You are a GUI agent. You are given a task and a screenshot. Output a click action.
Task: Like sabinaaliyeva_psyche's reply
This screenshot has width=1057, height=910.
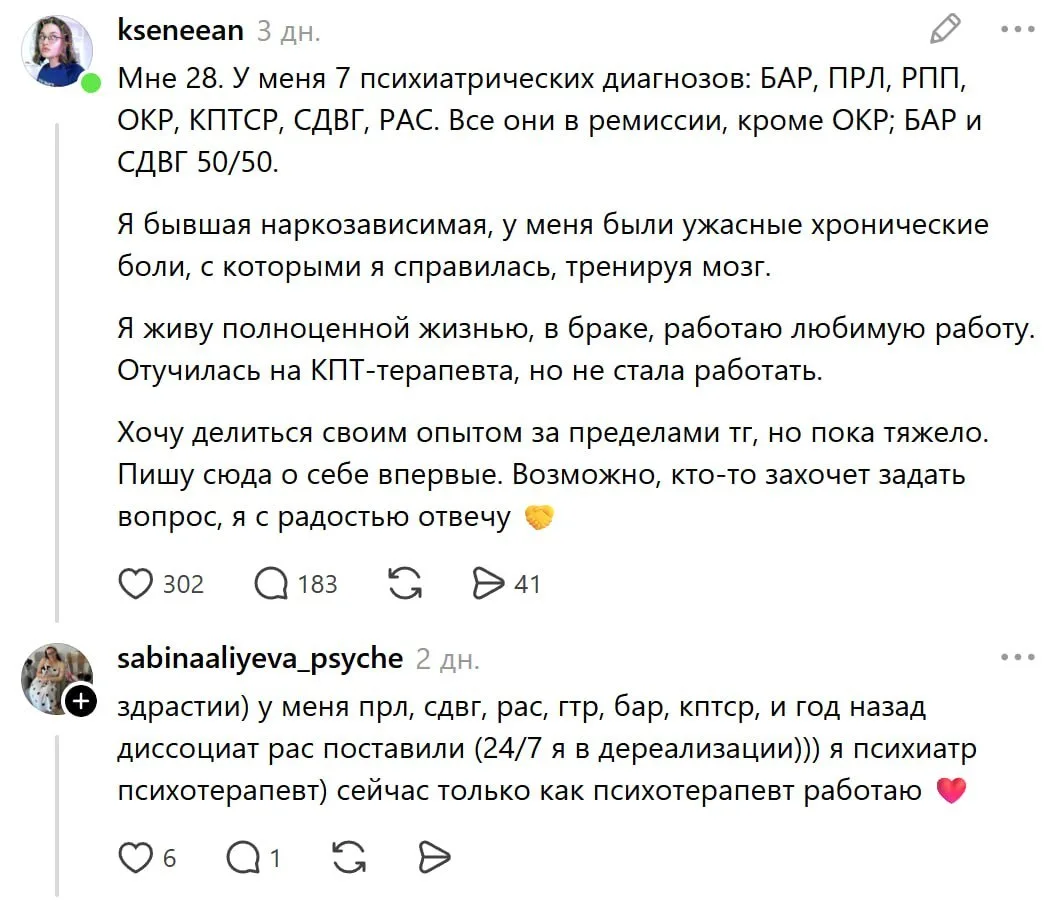pyautogui.click(x=135, y=857)
